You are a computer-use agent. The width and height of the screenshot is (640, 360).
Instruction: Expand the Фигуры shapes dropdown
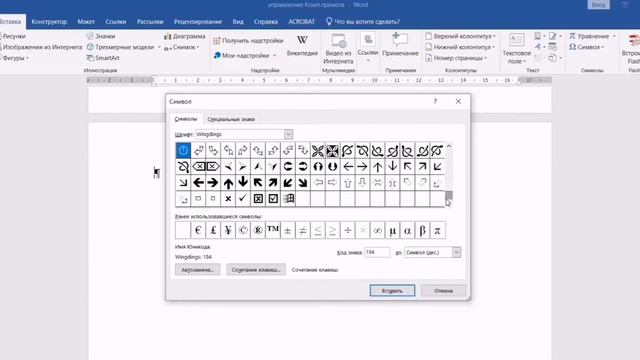pyautogui.click(x=27, y=58)
